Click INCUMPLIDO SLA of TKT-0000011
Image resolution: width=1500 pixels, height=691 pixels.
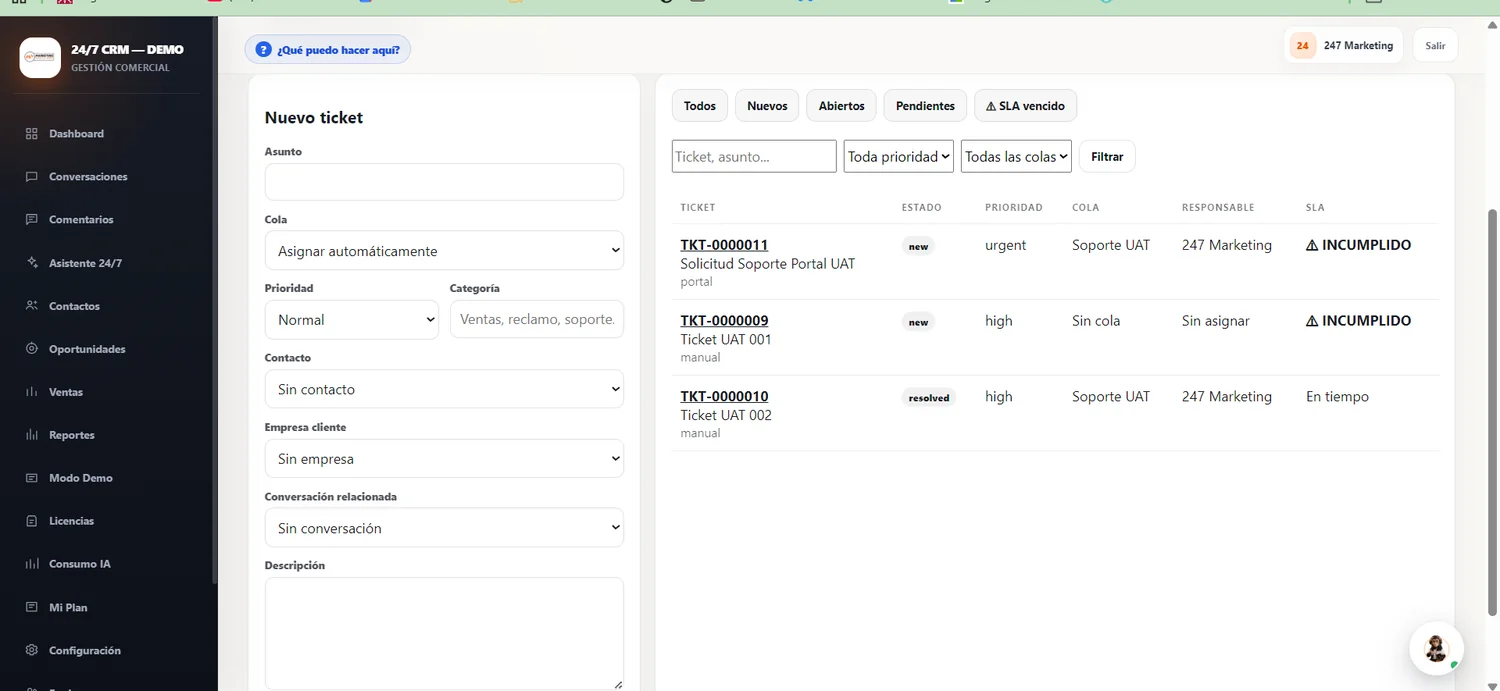(x=1358, y=245)
